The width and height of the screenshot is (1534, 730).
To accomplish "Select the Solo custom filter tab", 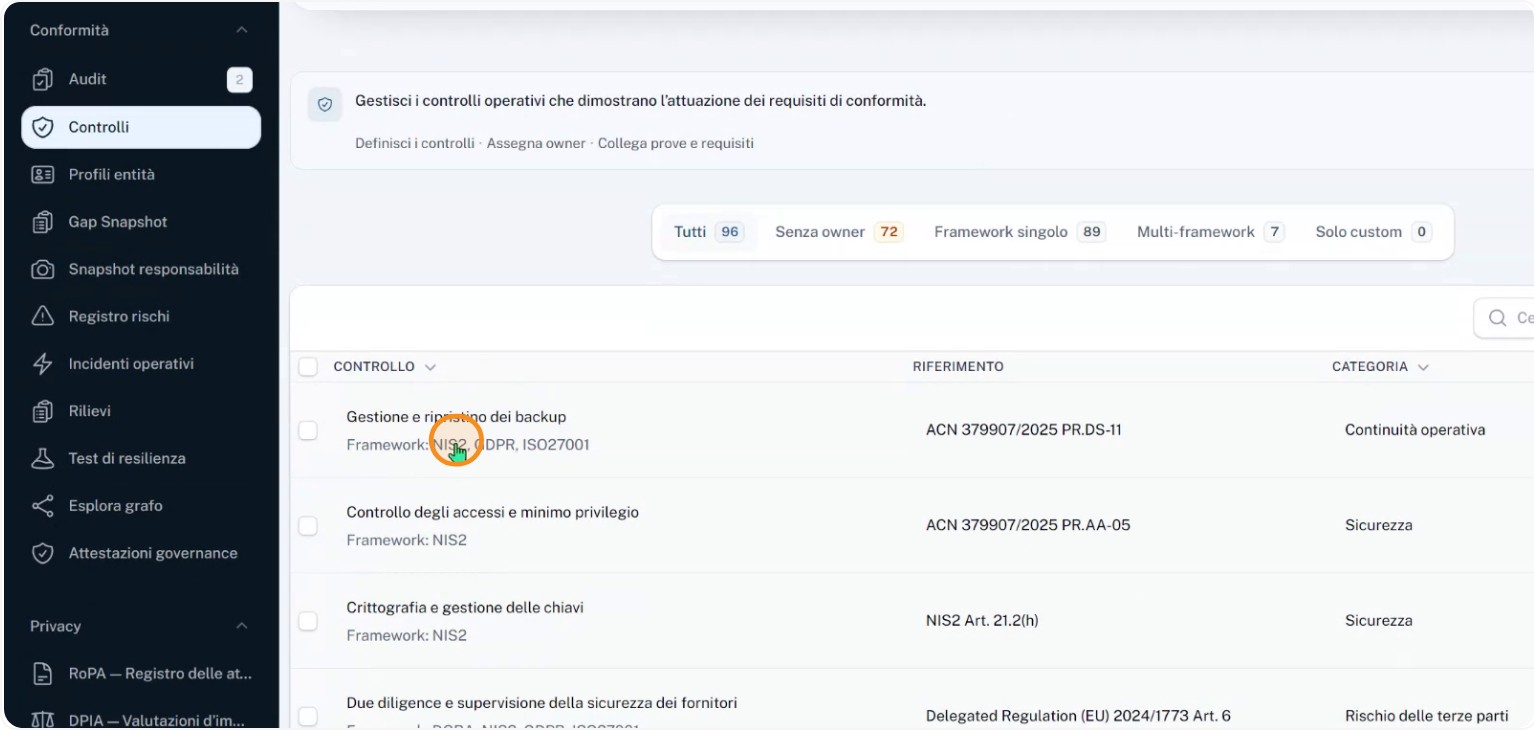I will tap(1373, 232).
